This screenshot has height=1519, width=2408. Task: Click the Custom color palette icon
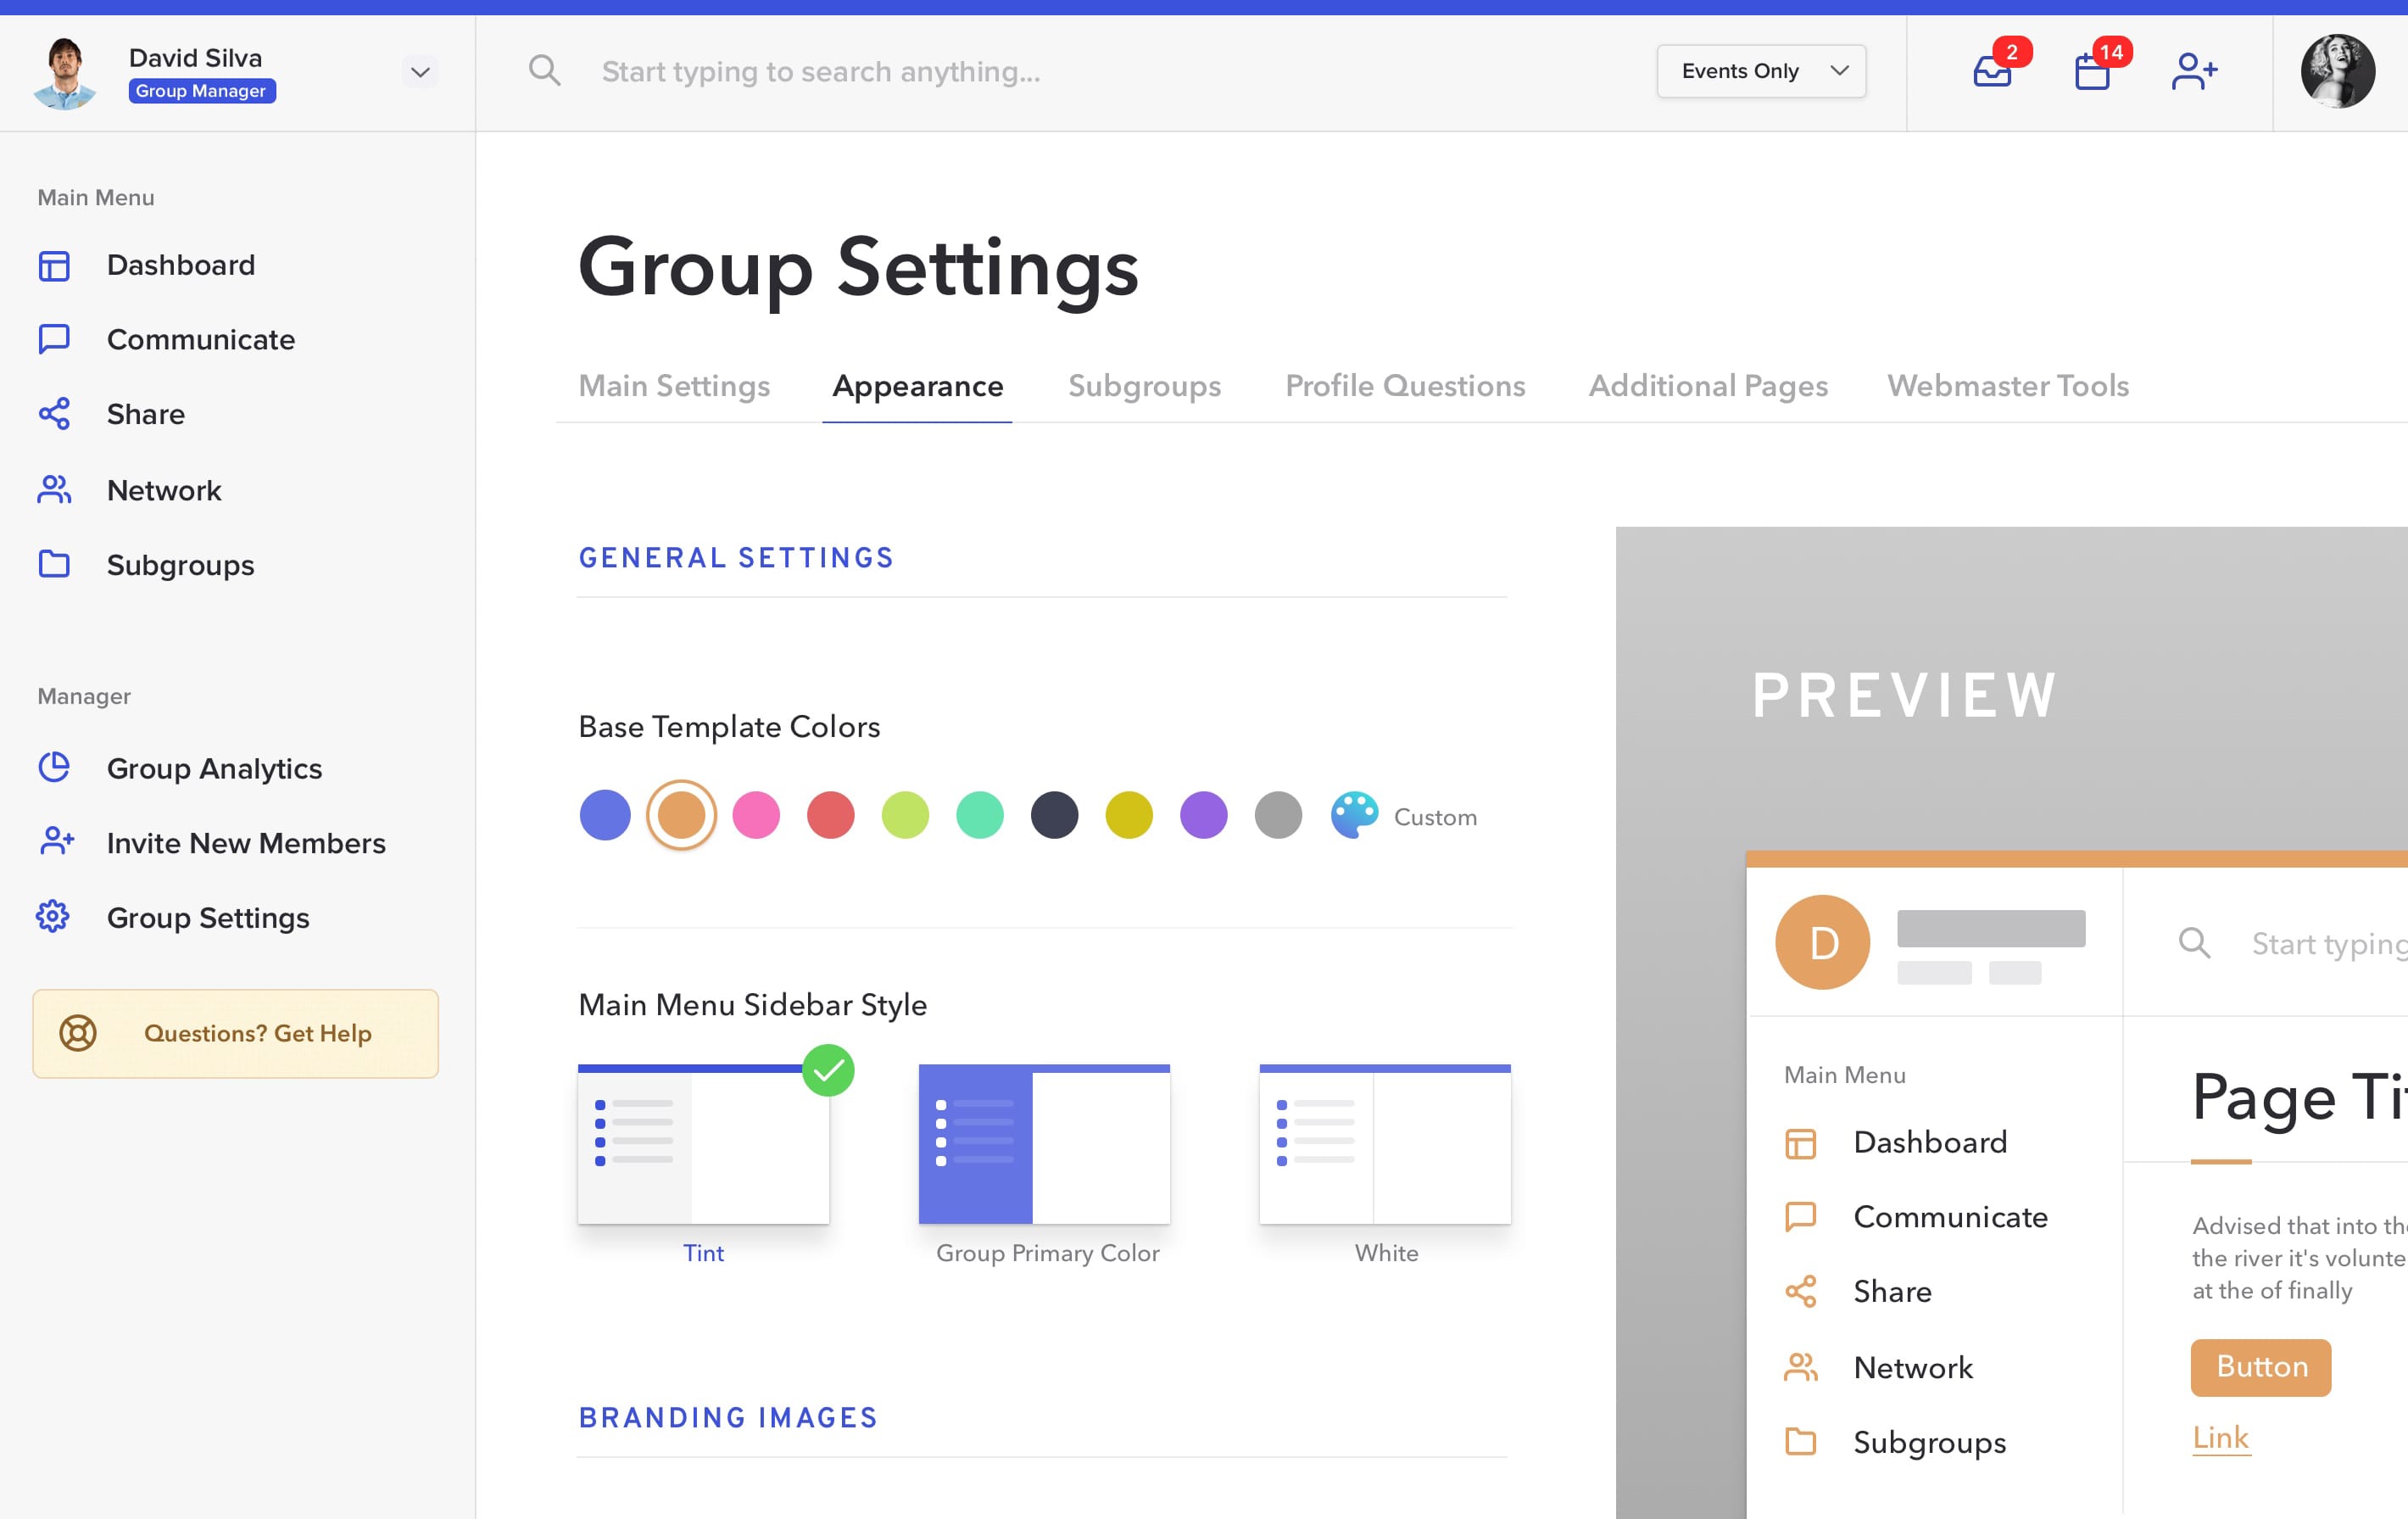1354,816
